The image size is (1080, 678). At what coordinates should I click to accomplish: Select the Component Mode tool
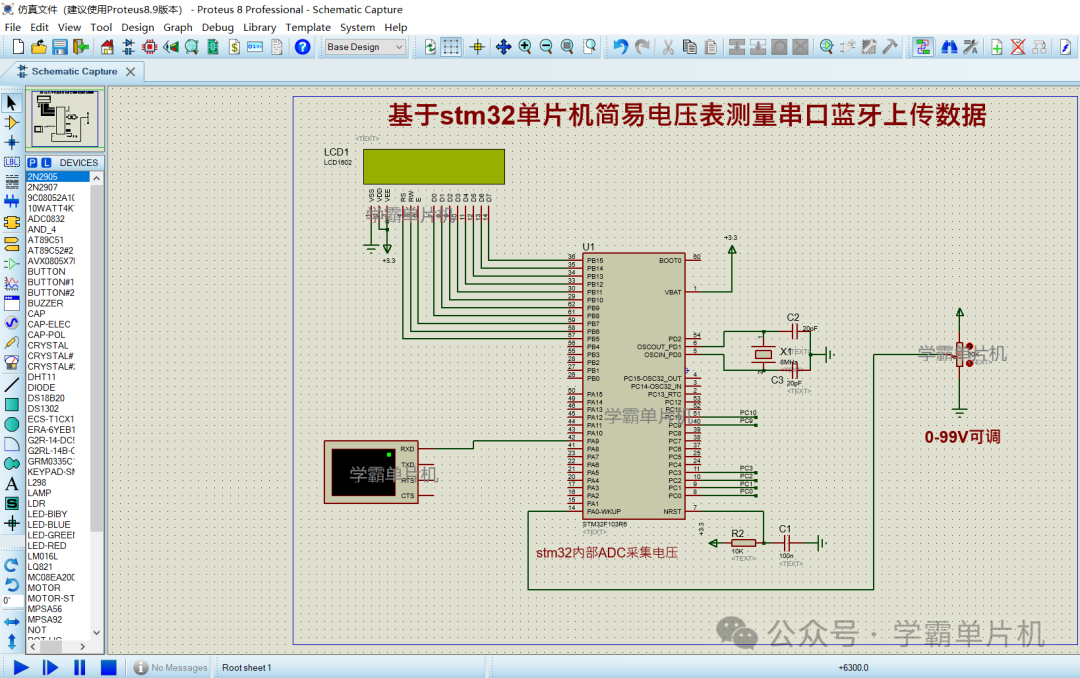point(12,123)
